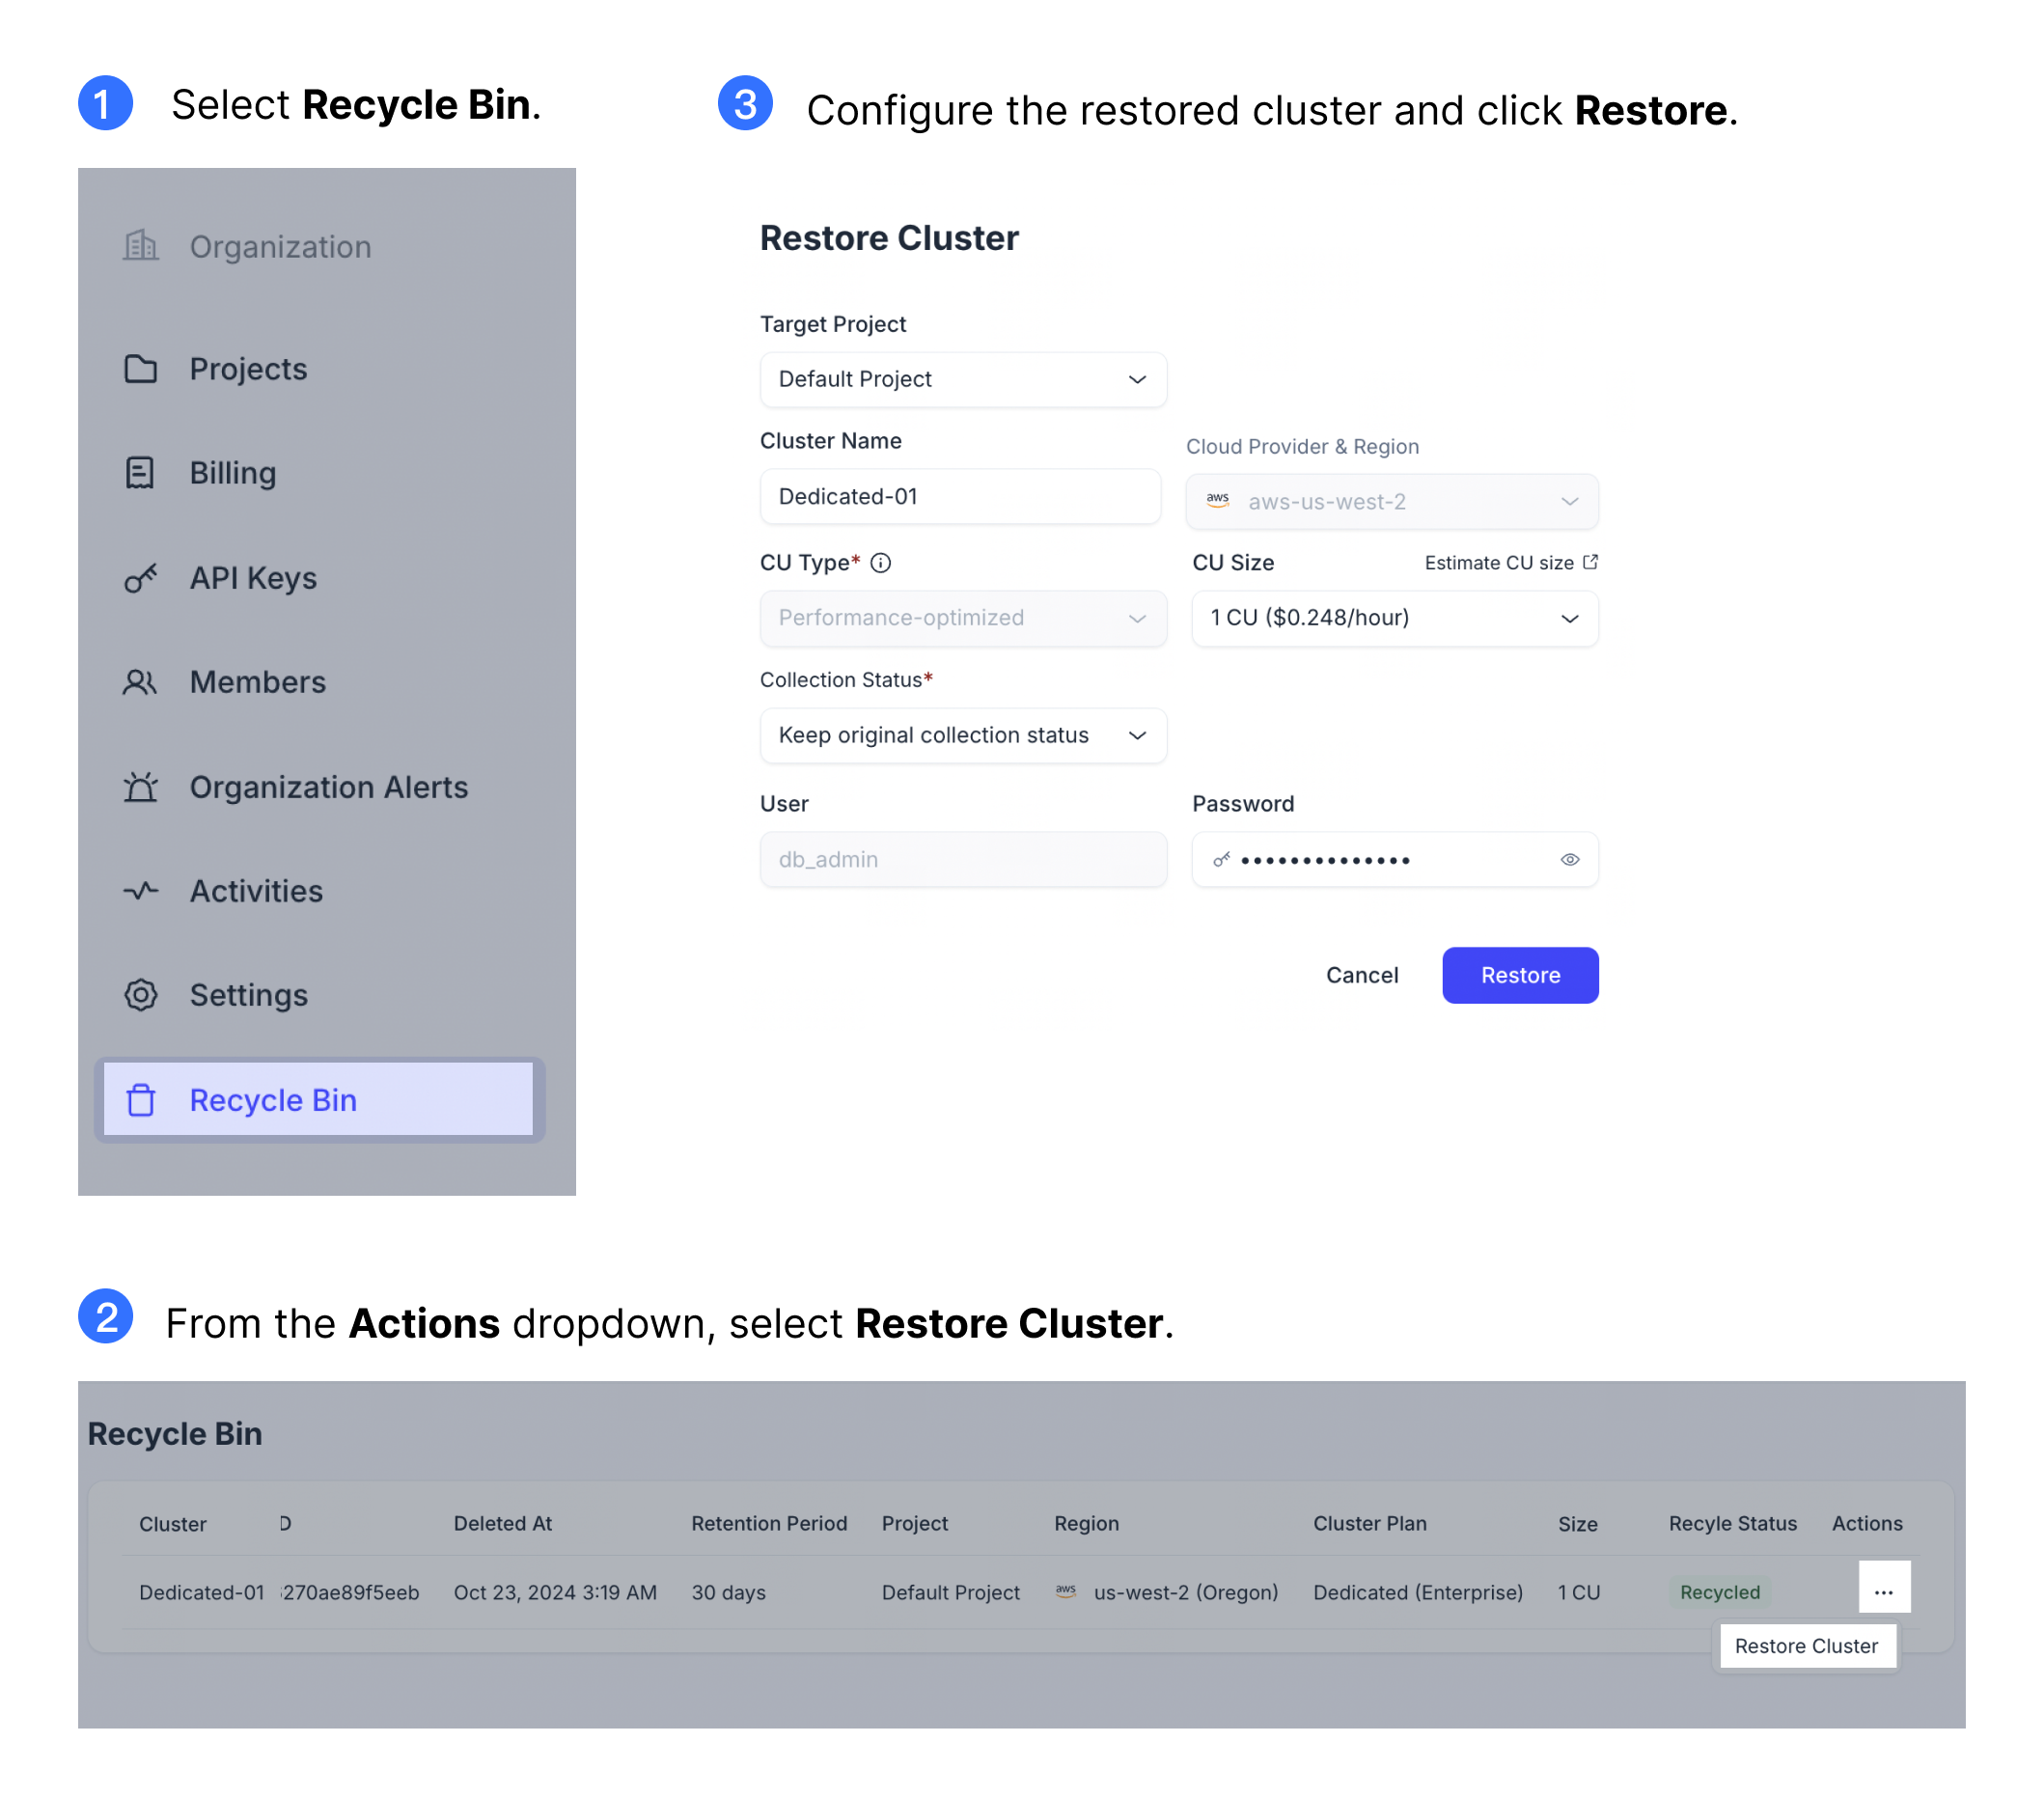Click the Organization building icon
This screenshot has width=2044, height=1798.
point(140,246)
